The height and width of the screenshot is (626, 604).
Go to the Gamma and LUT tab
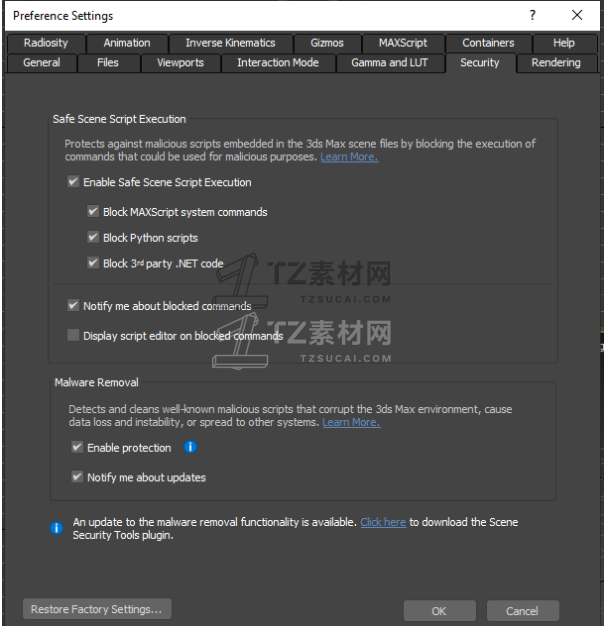point(390,63)
